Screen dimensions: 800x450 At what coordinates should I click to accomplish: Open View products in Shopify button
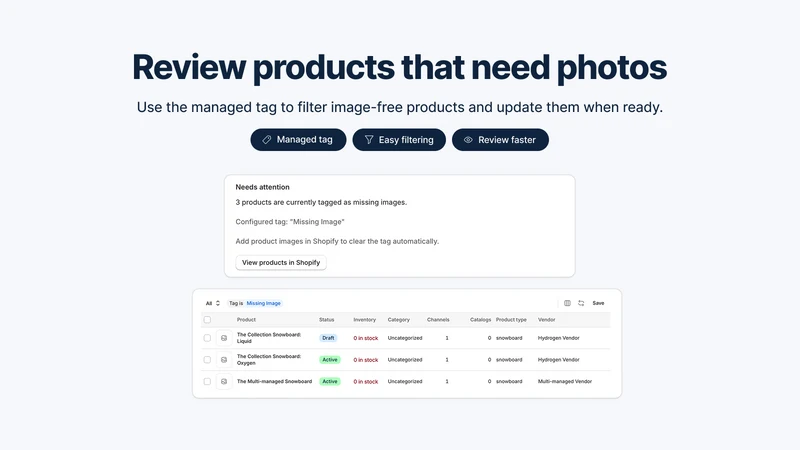281,262
